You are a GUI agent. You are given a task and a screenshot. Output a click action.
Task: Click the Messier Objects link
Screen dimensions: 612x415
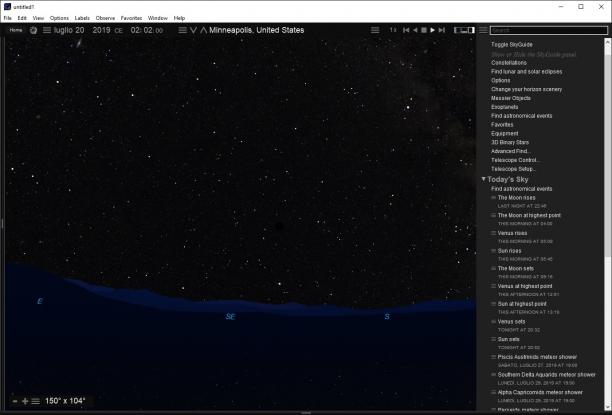point(511,98)
